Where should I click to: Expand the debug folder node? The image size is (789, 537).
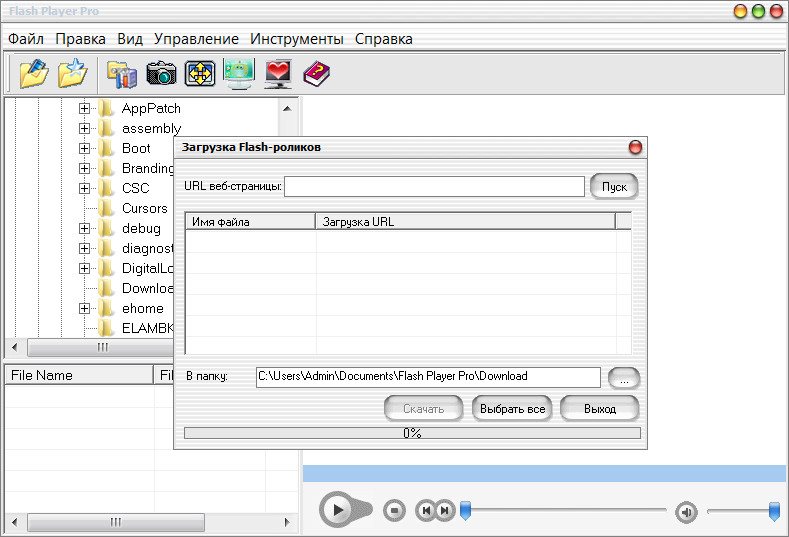coord(84,228)
